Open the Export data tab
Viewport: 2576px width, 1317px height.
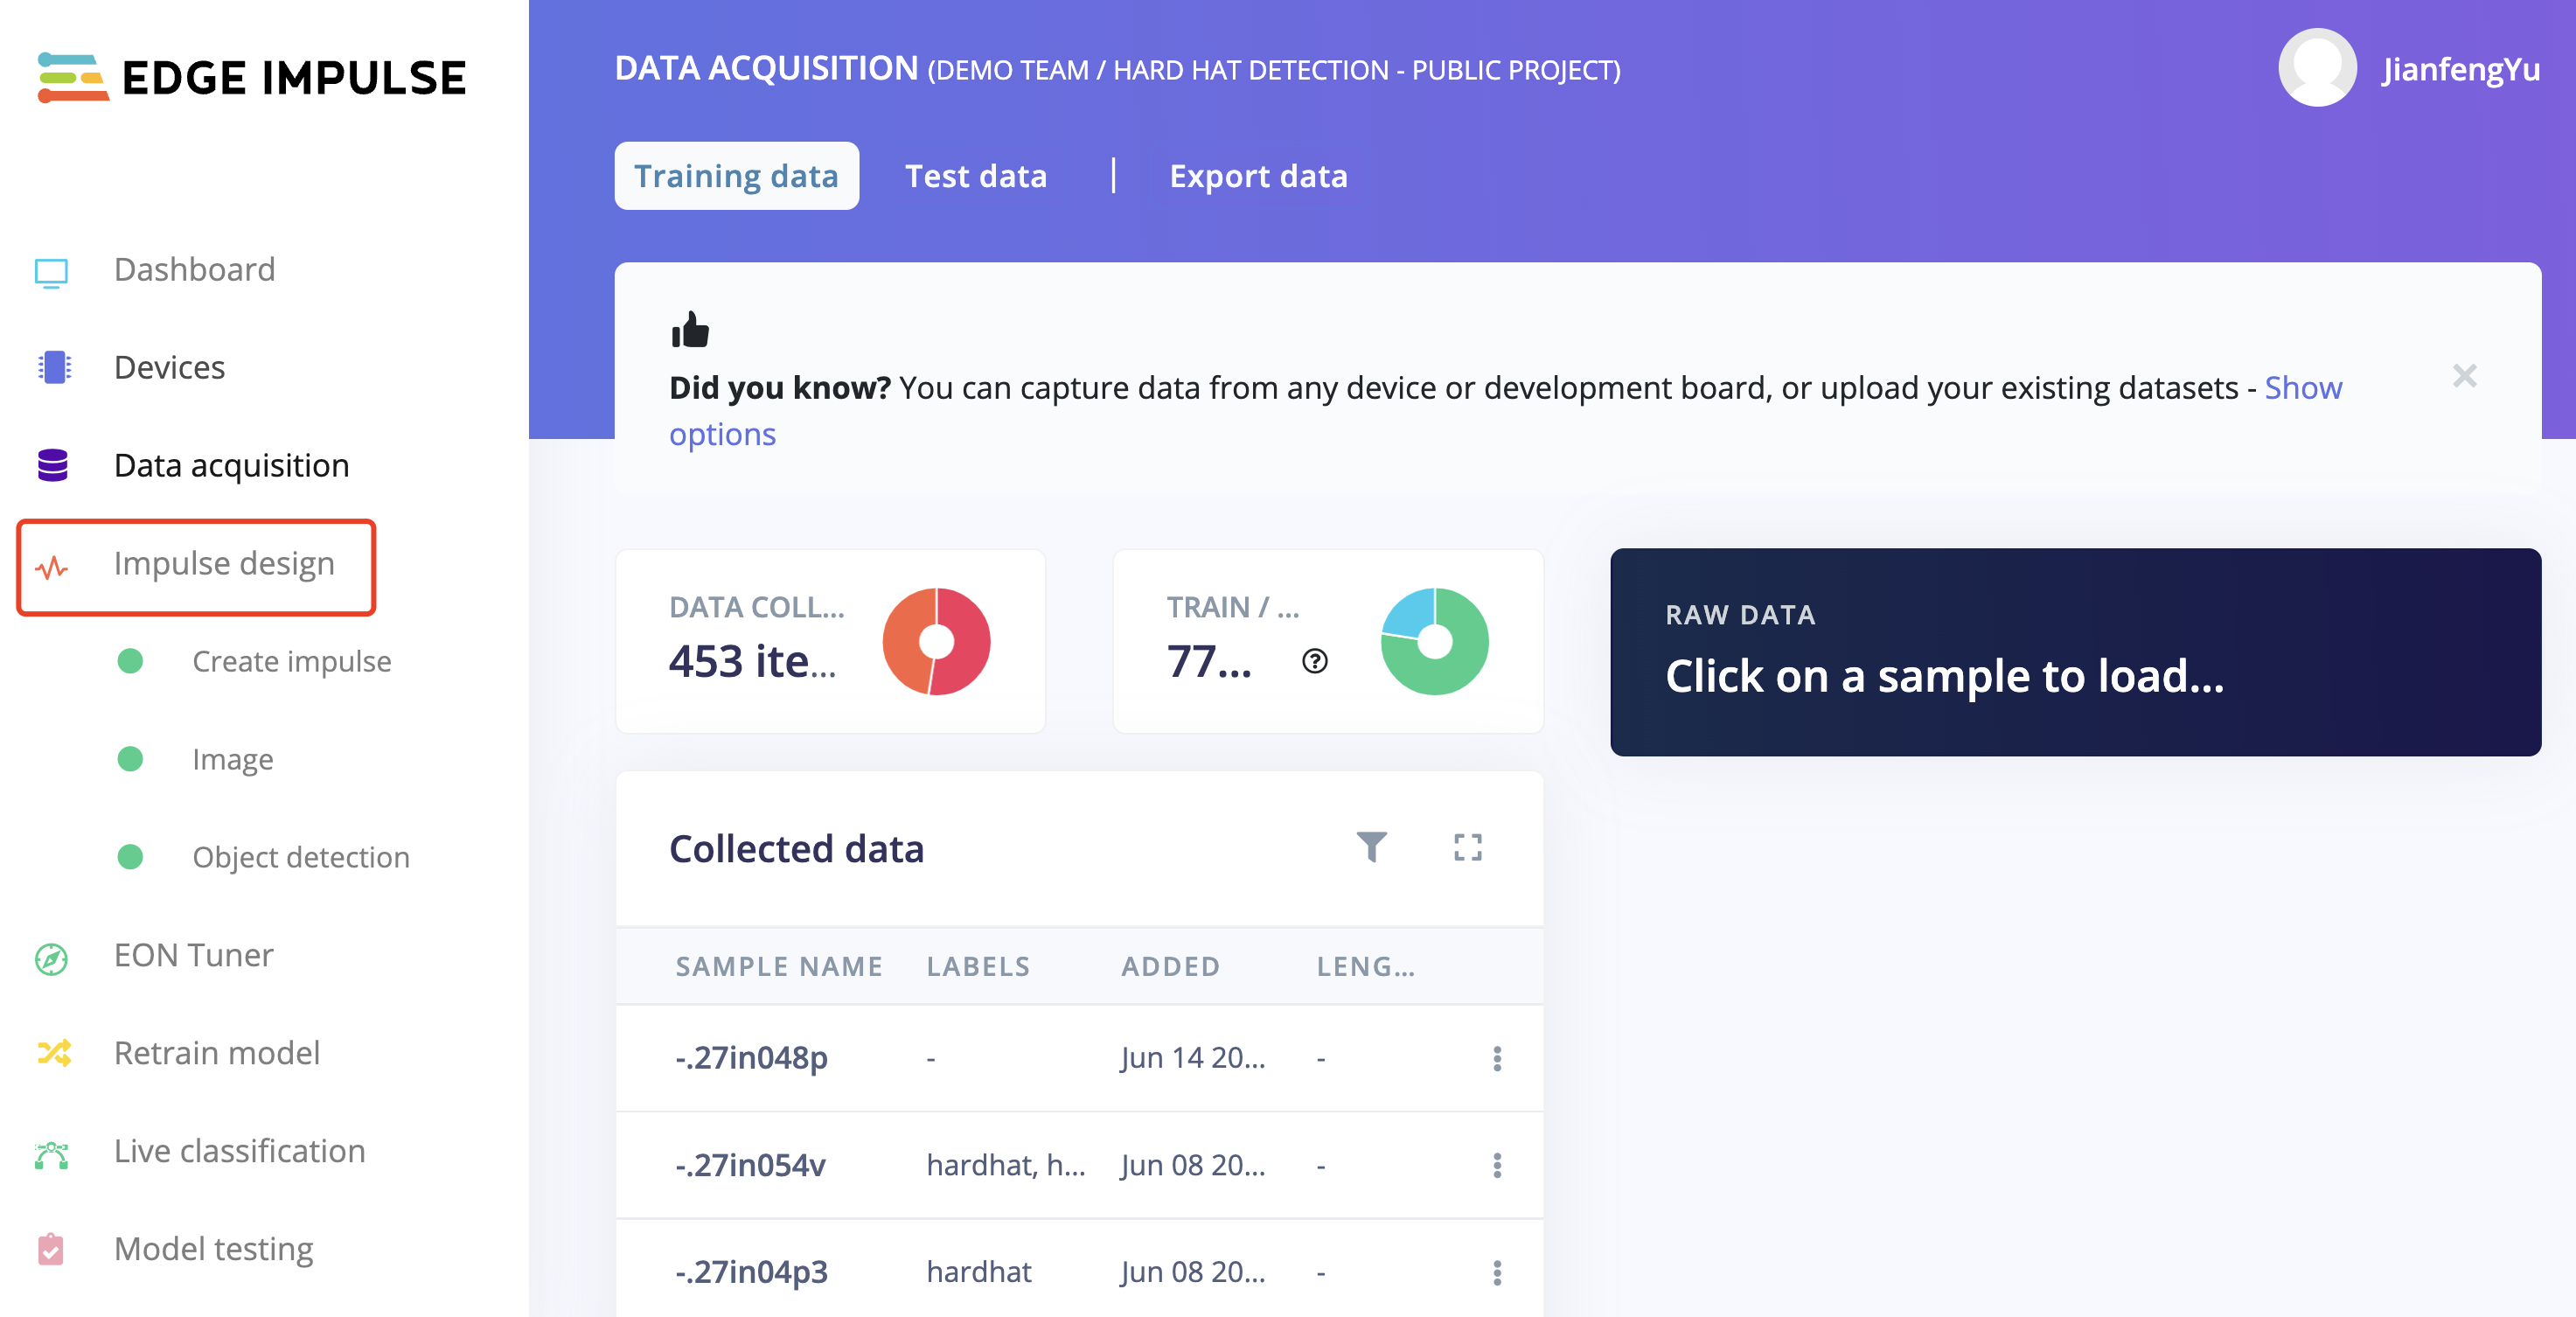[x=1258, y=176]
